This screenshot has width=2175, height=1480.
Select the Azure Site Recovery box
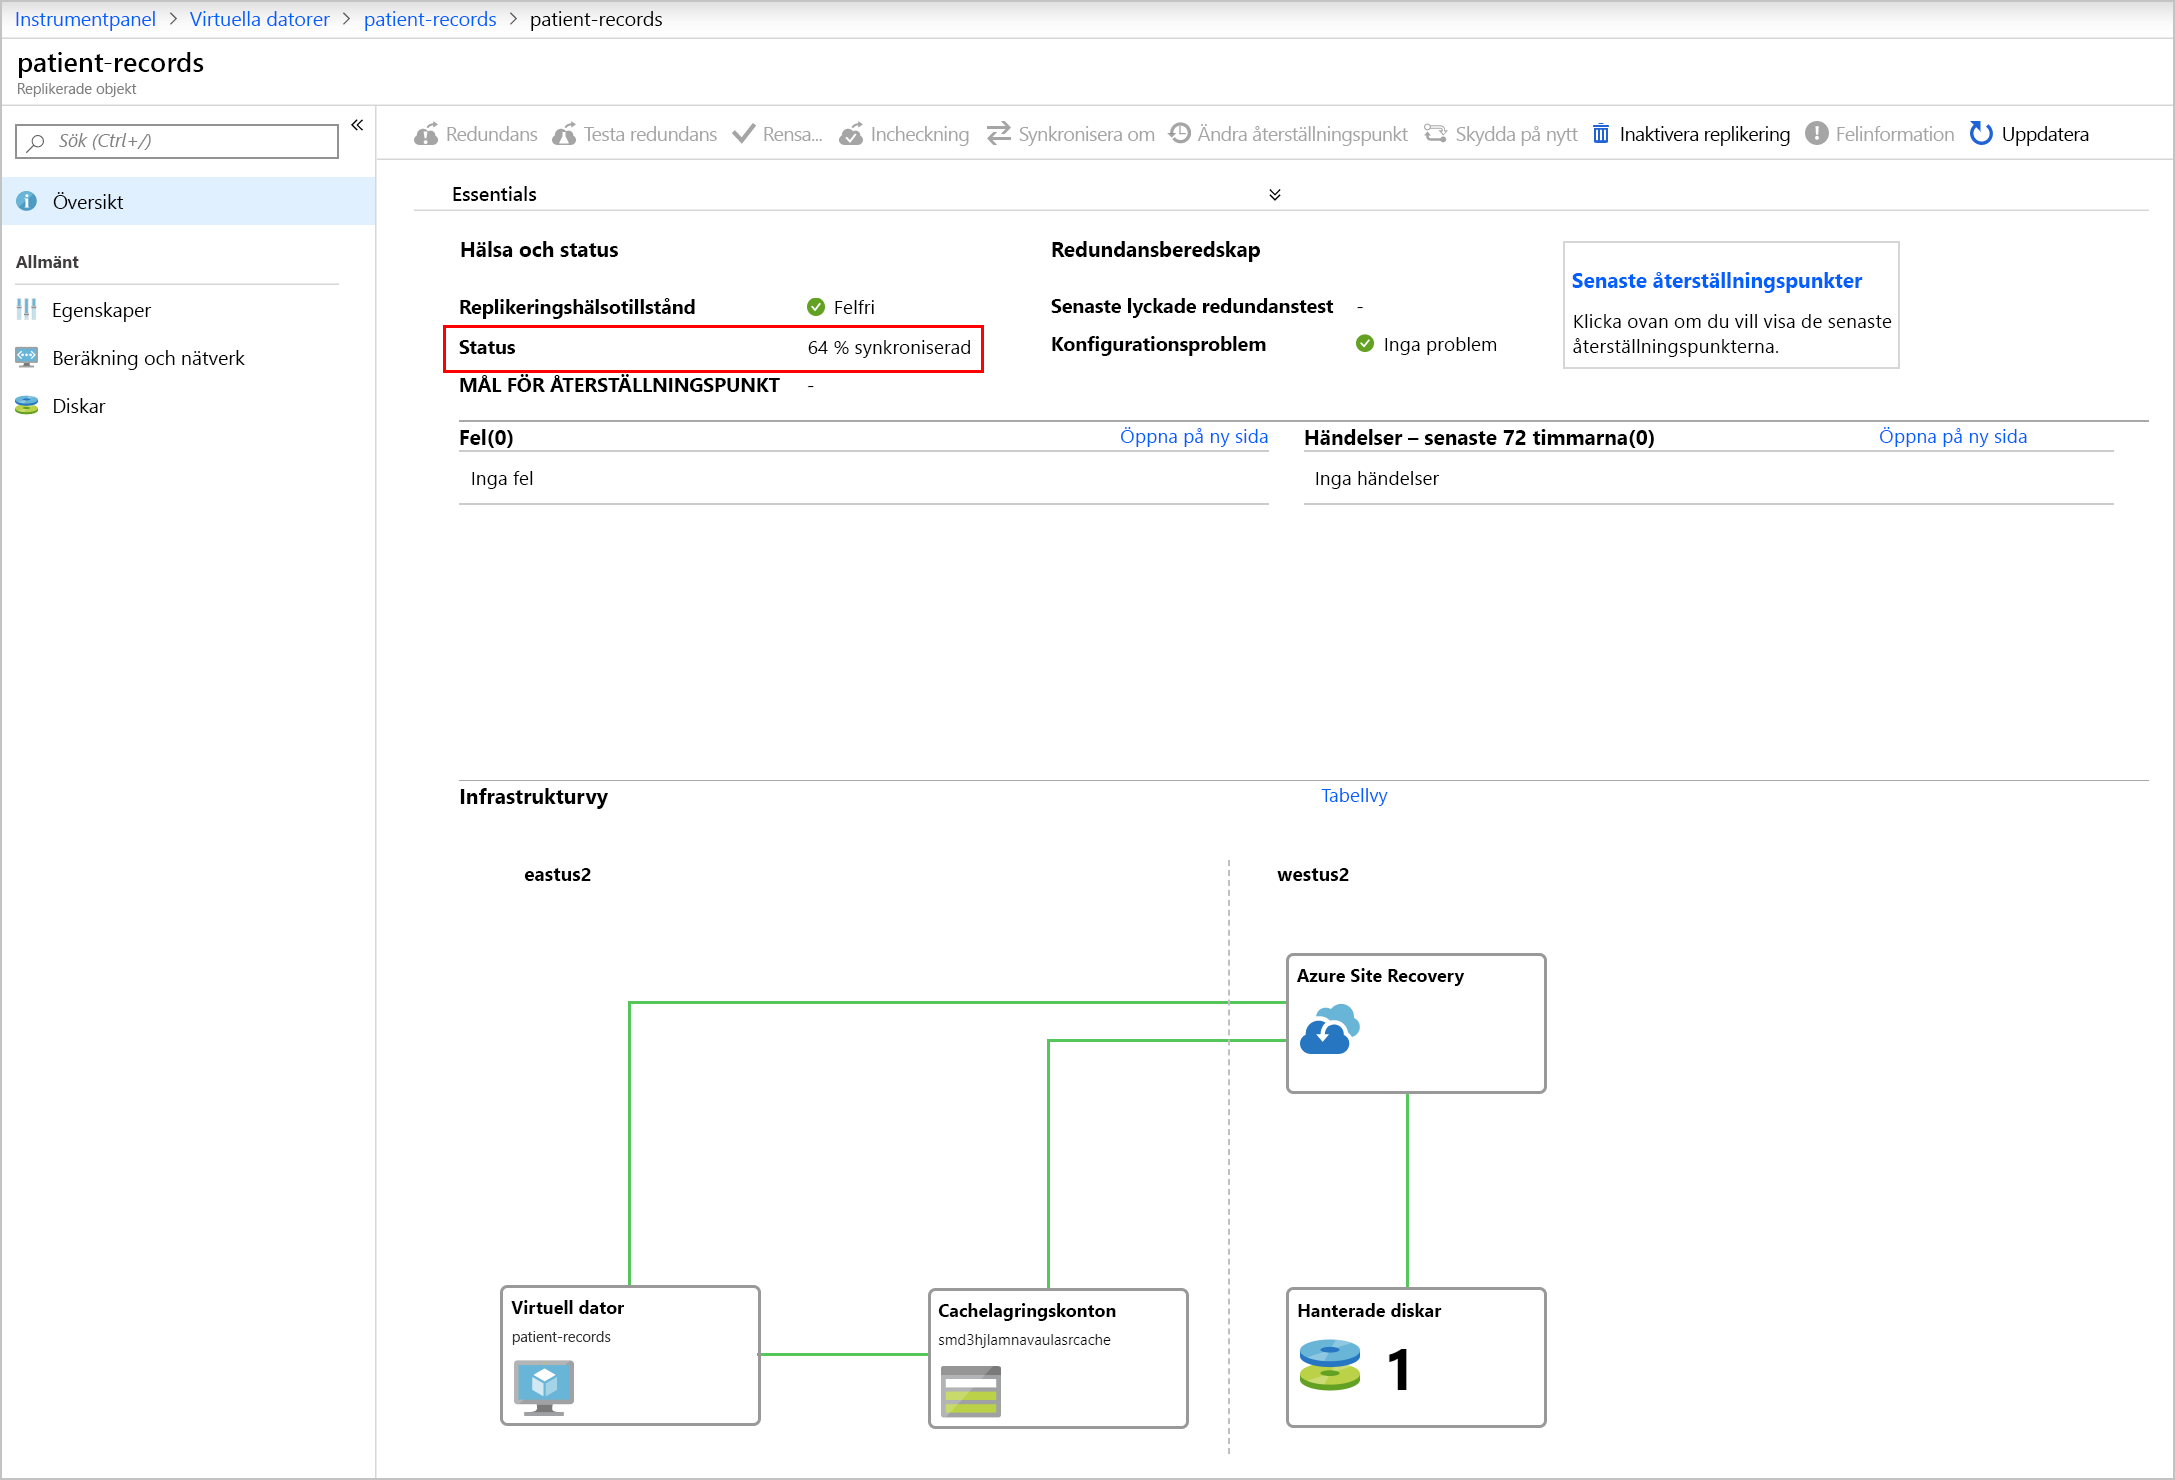point(1416,1023)
